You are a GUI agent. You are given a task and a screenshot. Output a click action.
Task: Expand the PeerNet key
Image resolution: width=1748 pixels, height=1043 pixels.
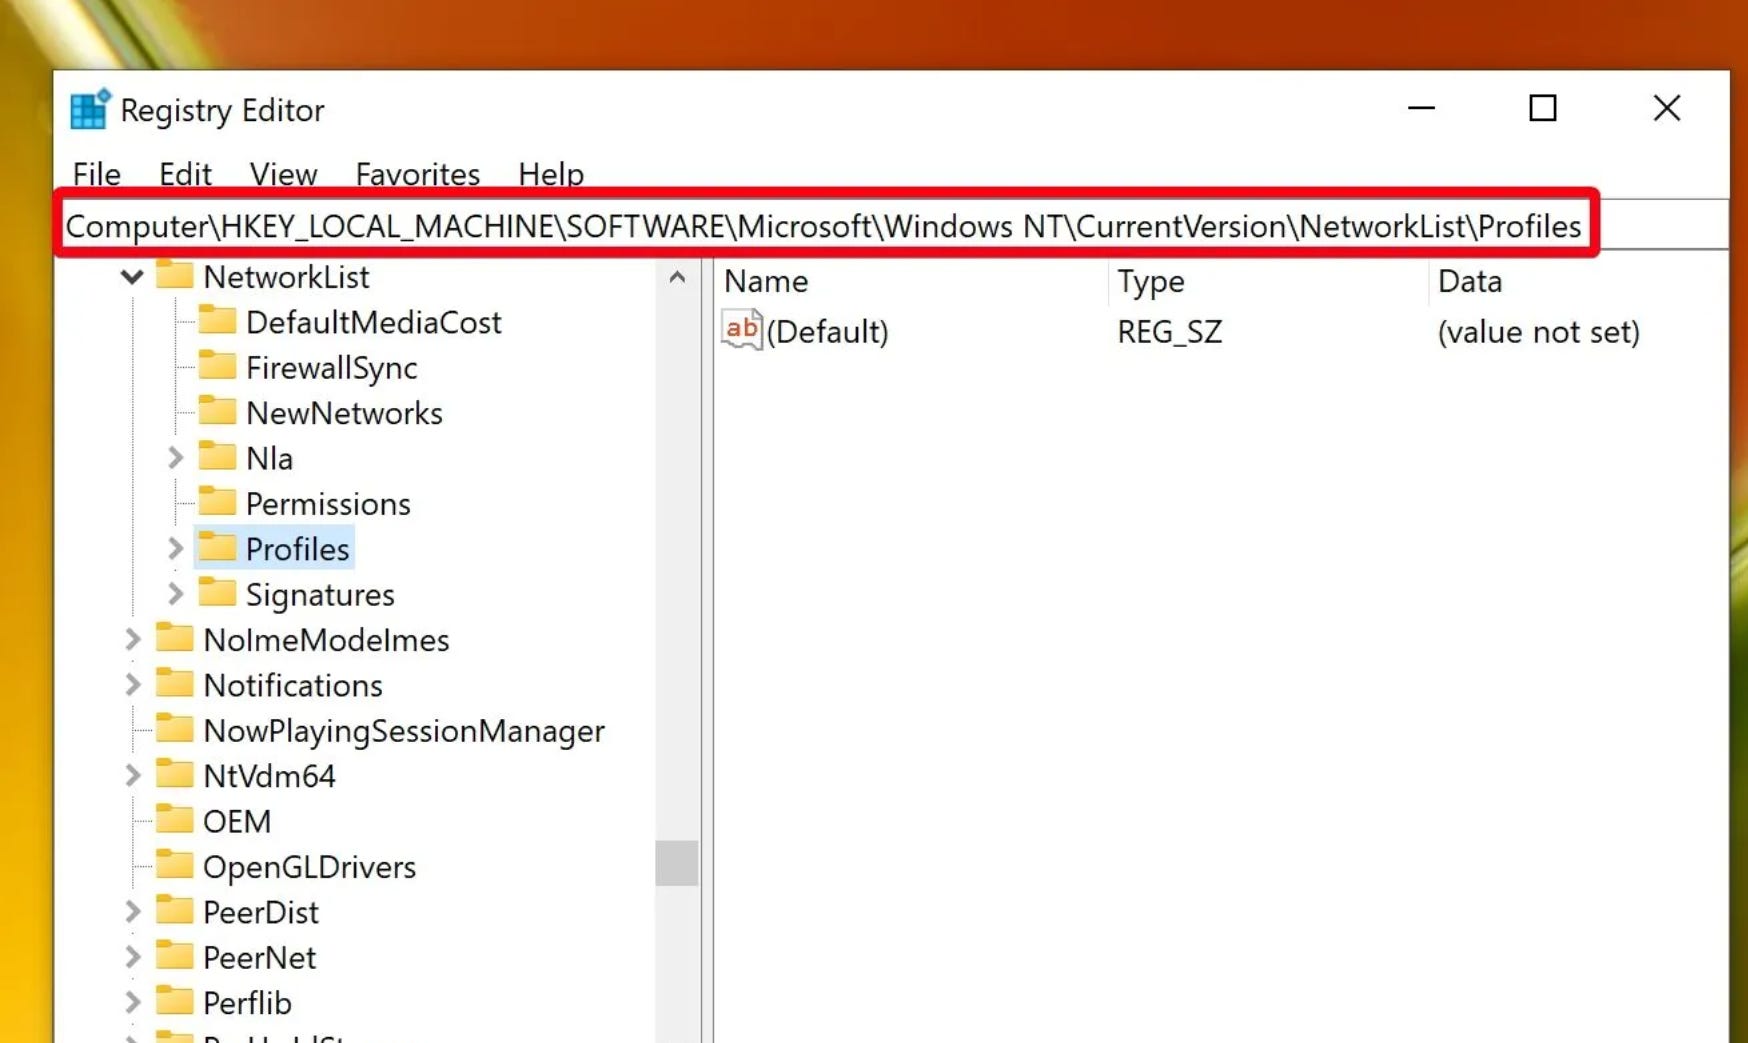tap(132, 957)
